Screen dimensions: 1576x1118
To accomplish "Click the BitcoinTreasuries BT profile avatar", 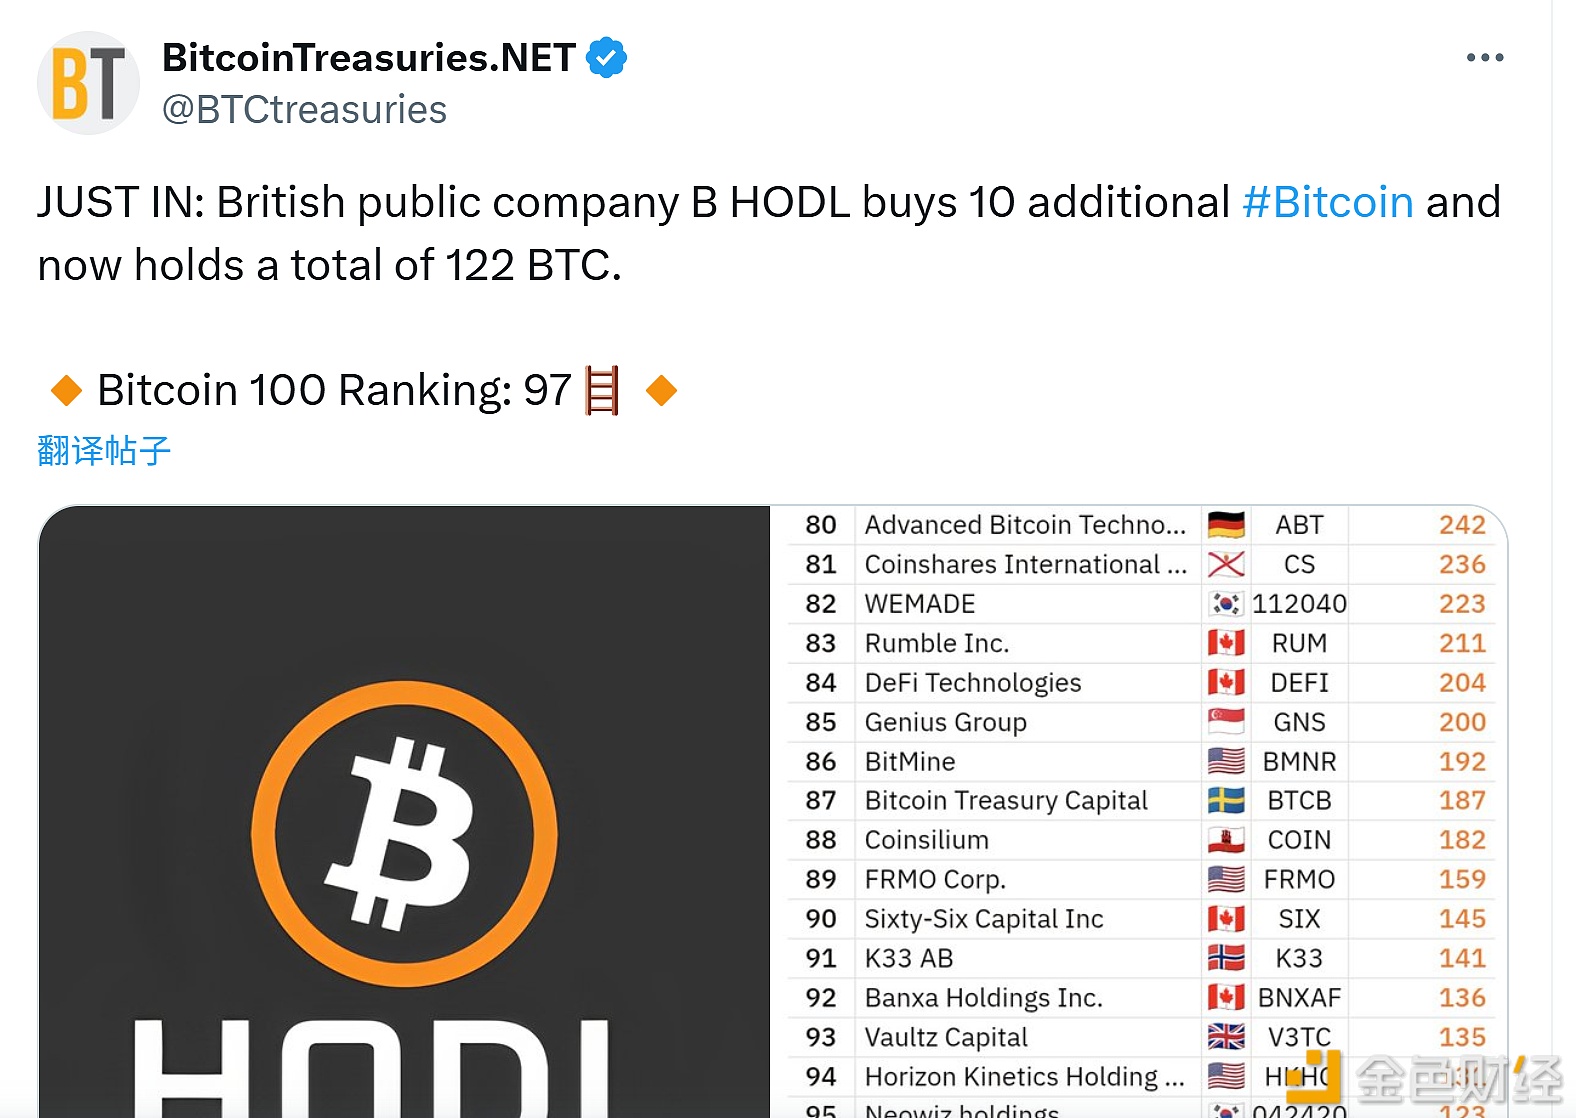I will (x=88, y=84).
